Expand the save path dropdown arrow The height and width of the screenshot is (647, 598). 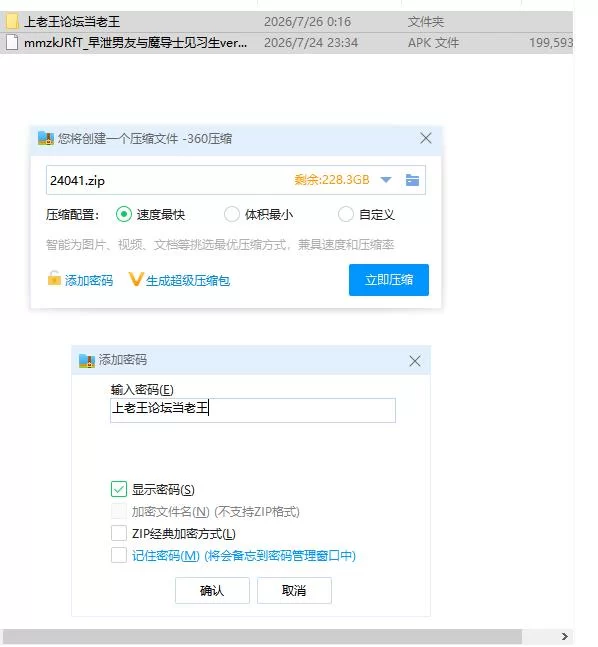386,180
